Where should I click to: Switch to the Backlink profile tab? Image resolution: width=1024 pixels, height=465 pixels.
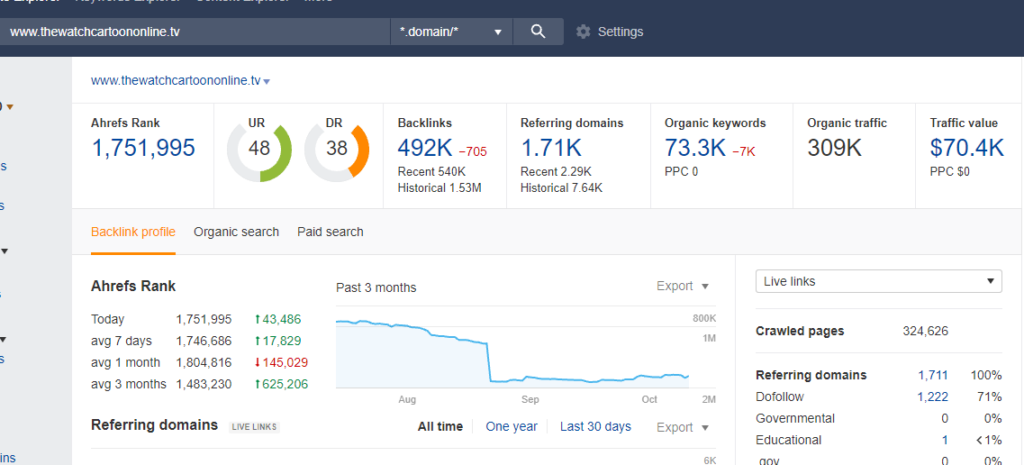(133, 232)
